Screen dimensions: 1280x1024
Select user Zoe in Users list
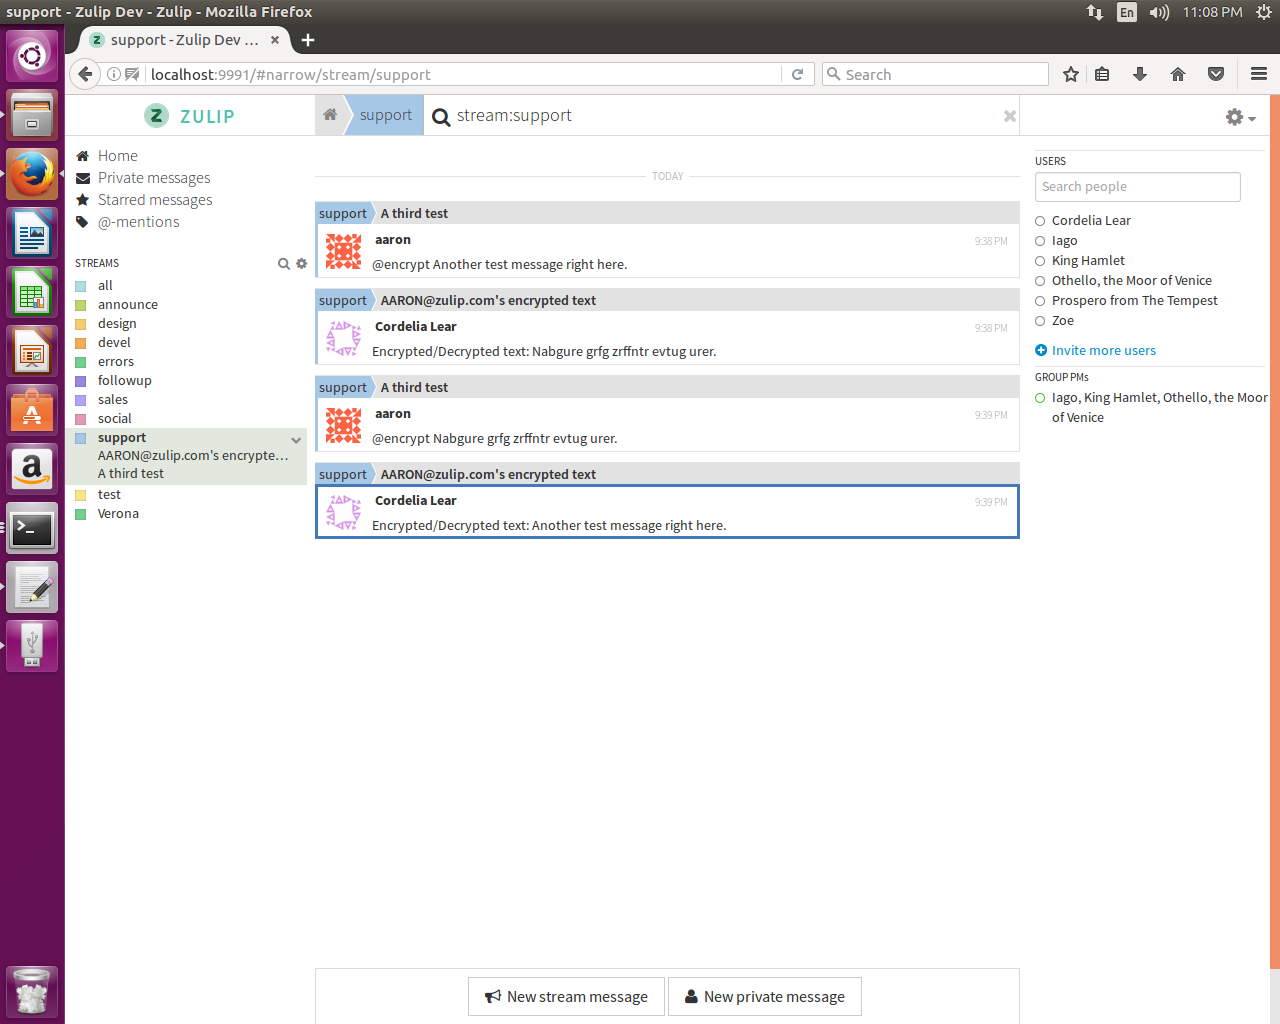1063,321
